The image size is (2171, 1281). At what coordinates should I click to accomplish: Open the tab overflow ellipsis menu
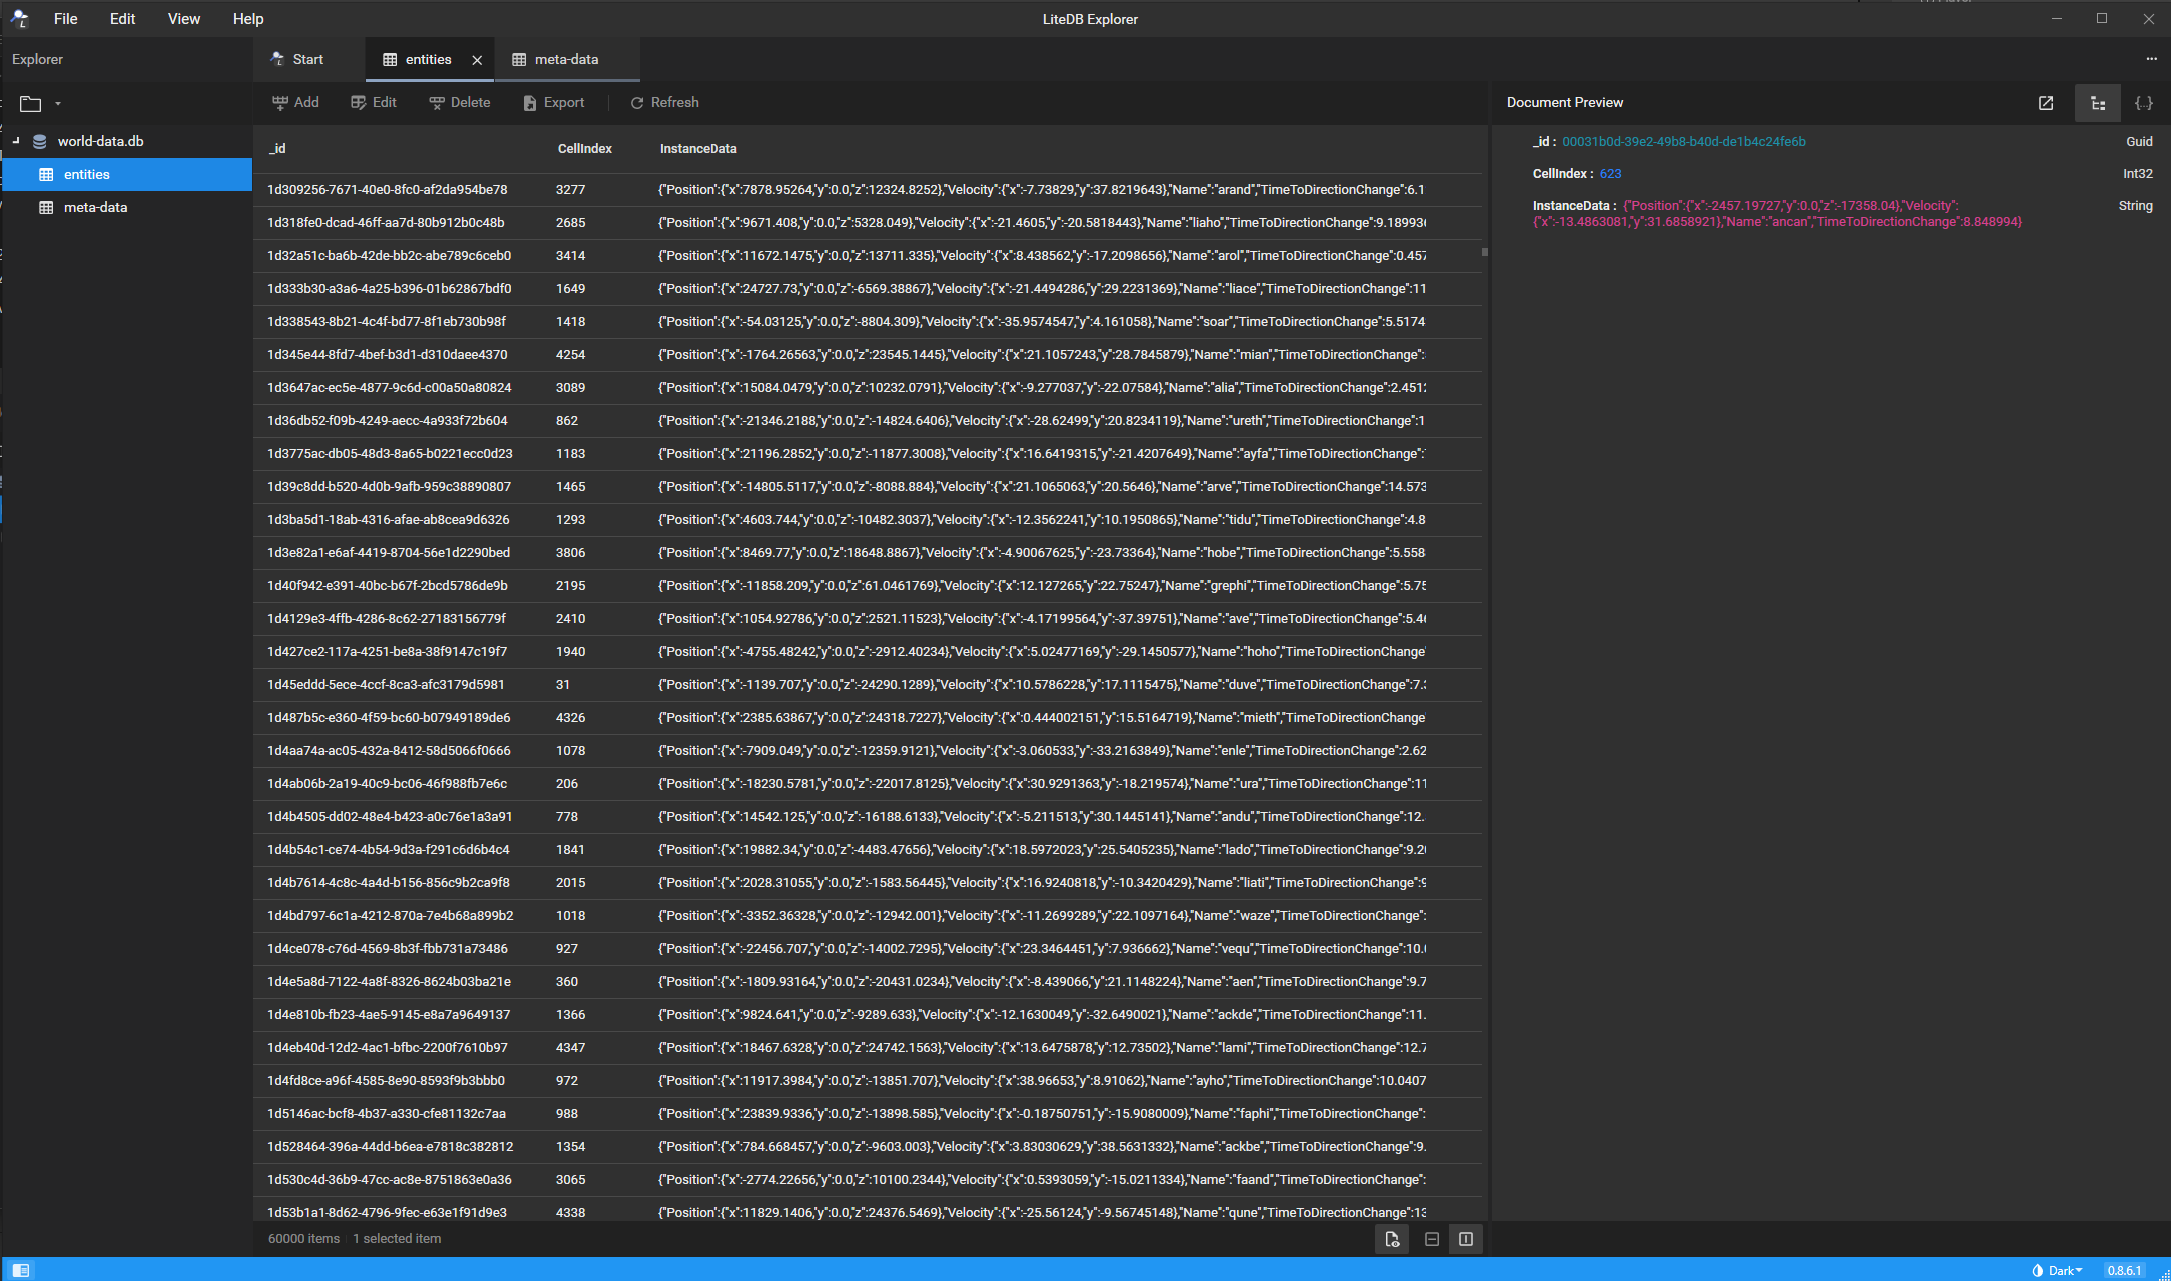(x=2151, y=59)
